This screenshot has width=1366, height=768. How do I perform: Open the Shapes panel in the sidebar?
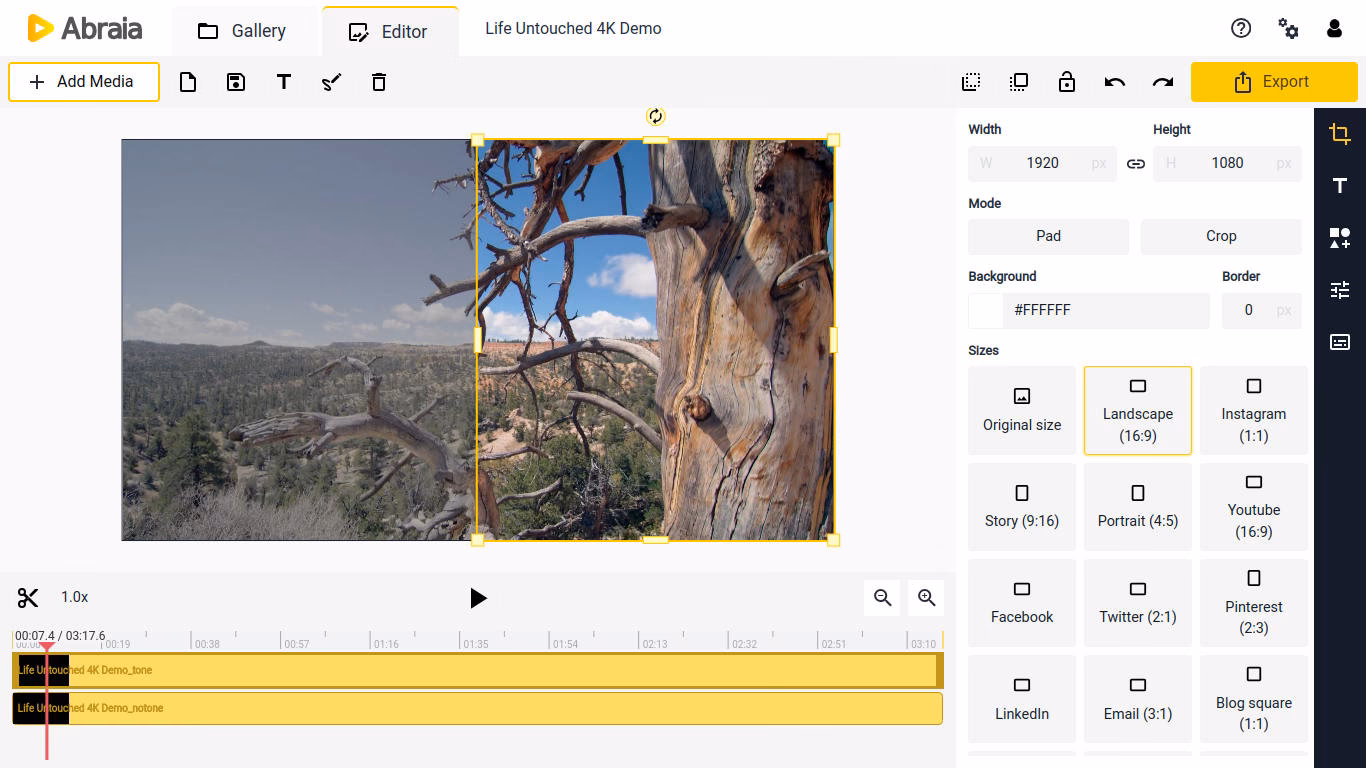click(x=1339, y=237)
